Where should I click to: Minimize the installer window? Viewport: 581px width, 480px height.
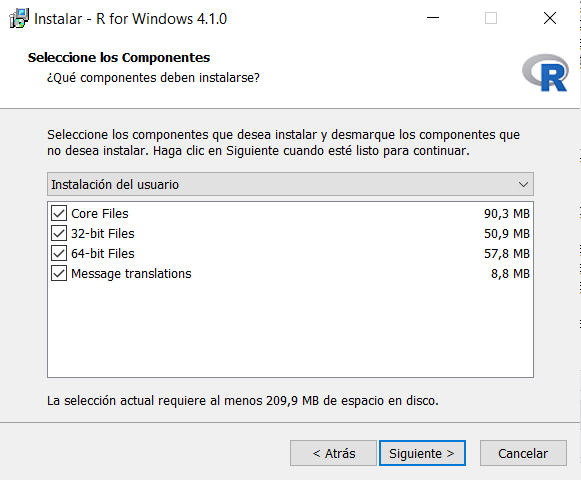click(x=432, y=18)
